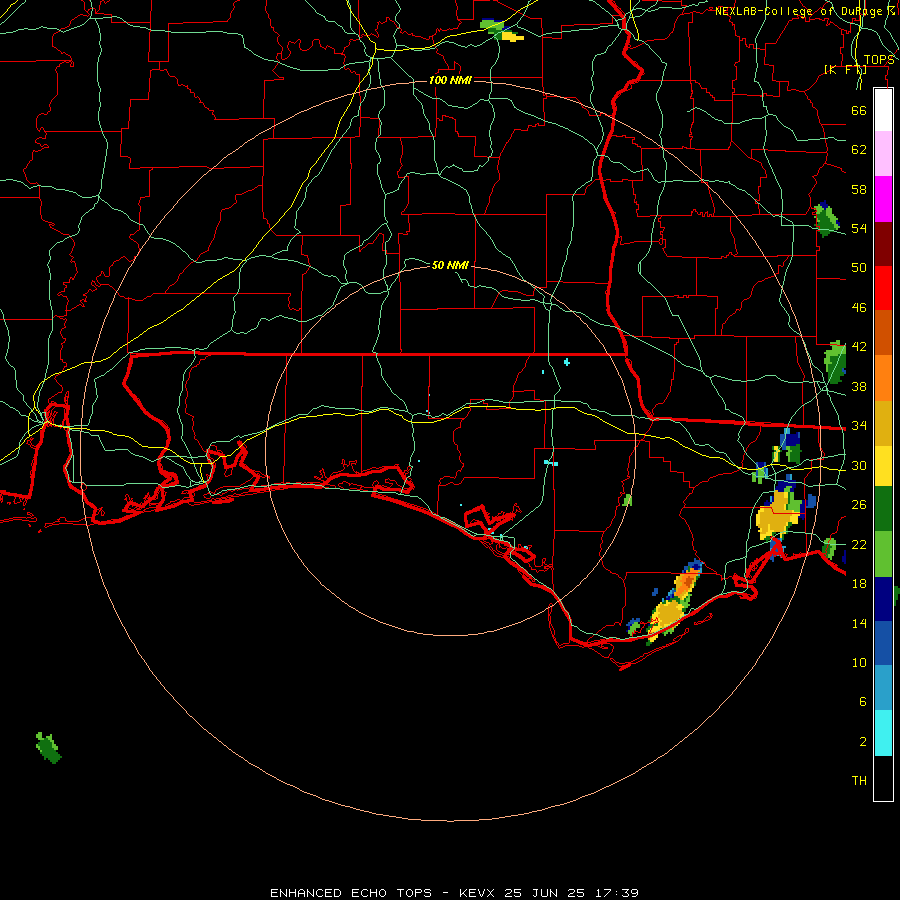Viewport: 900px width, 900px height.
Task: Click the "62" legend value
Action: tap(859, 150)
